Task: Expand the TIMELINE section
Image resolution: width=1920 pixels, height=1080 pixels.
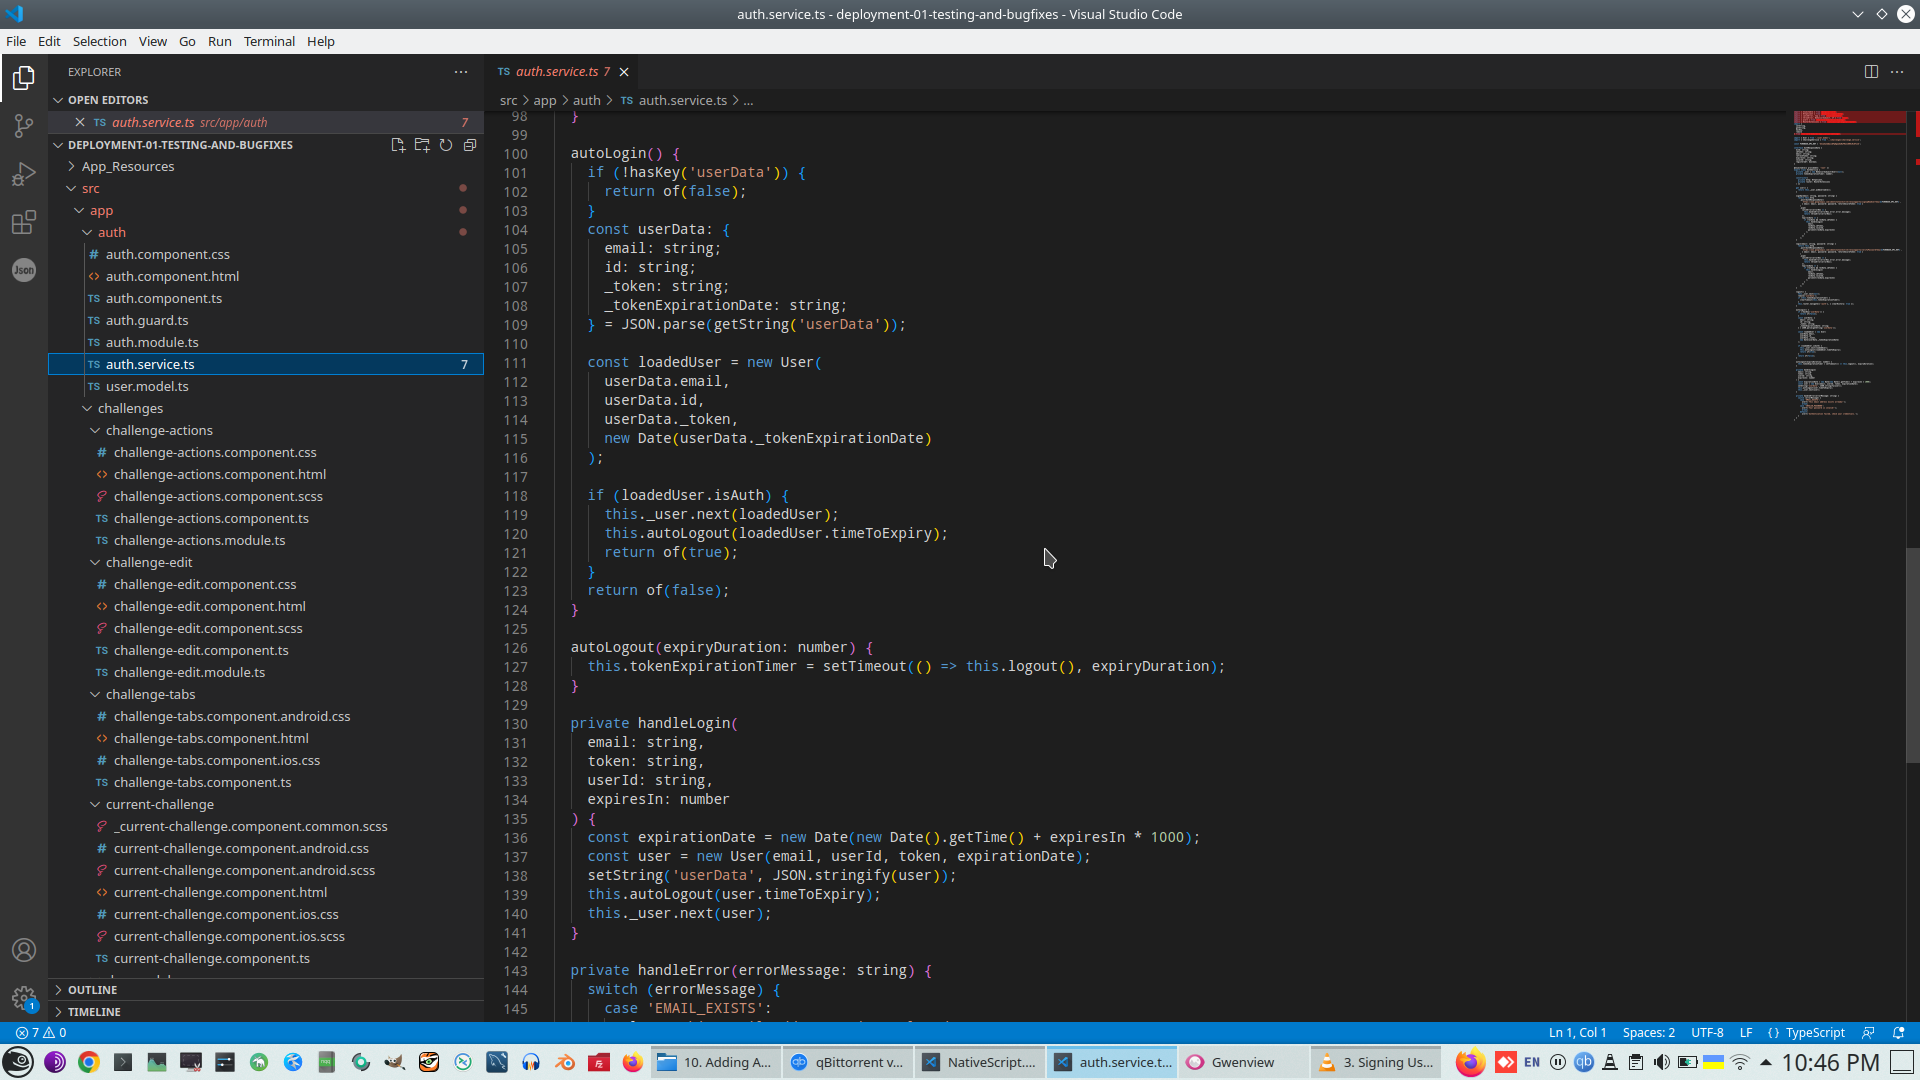Action: click(94, 1012)
